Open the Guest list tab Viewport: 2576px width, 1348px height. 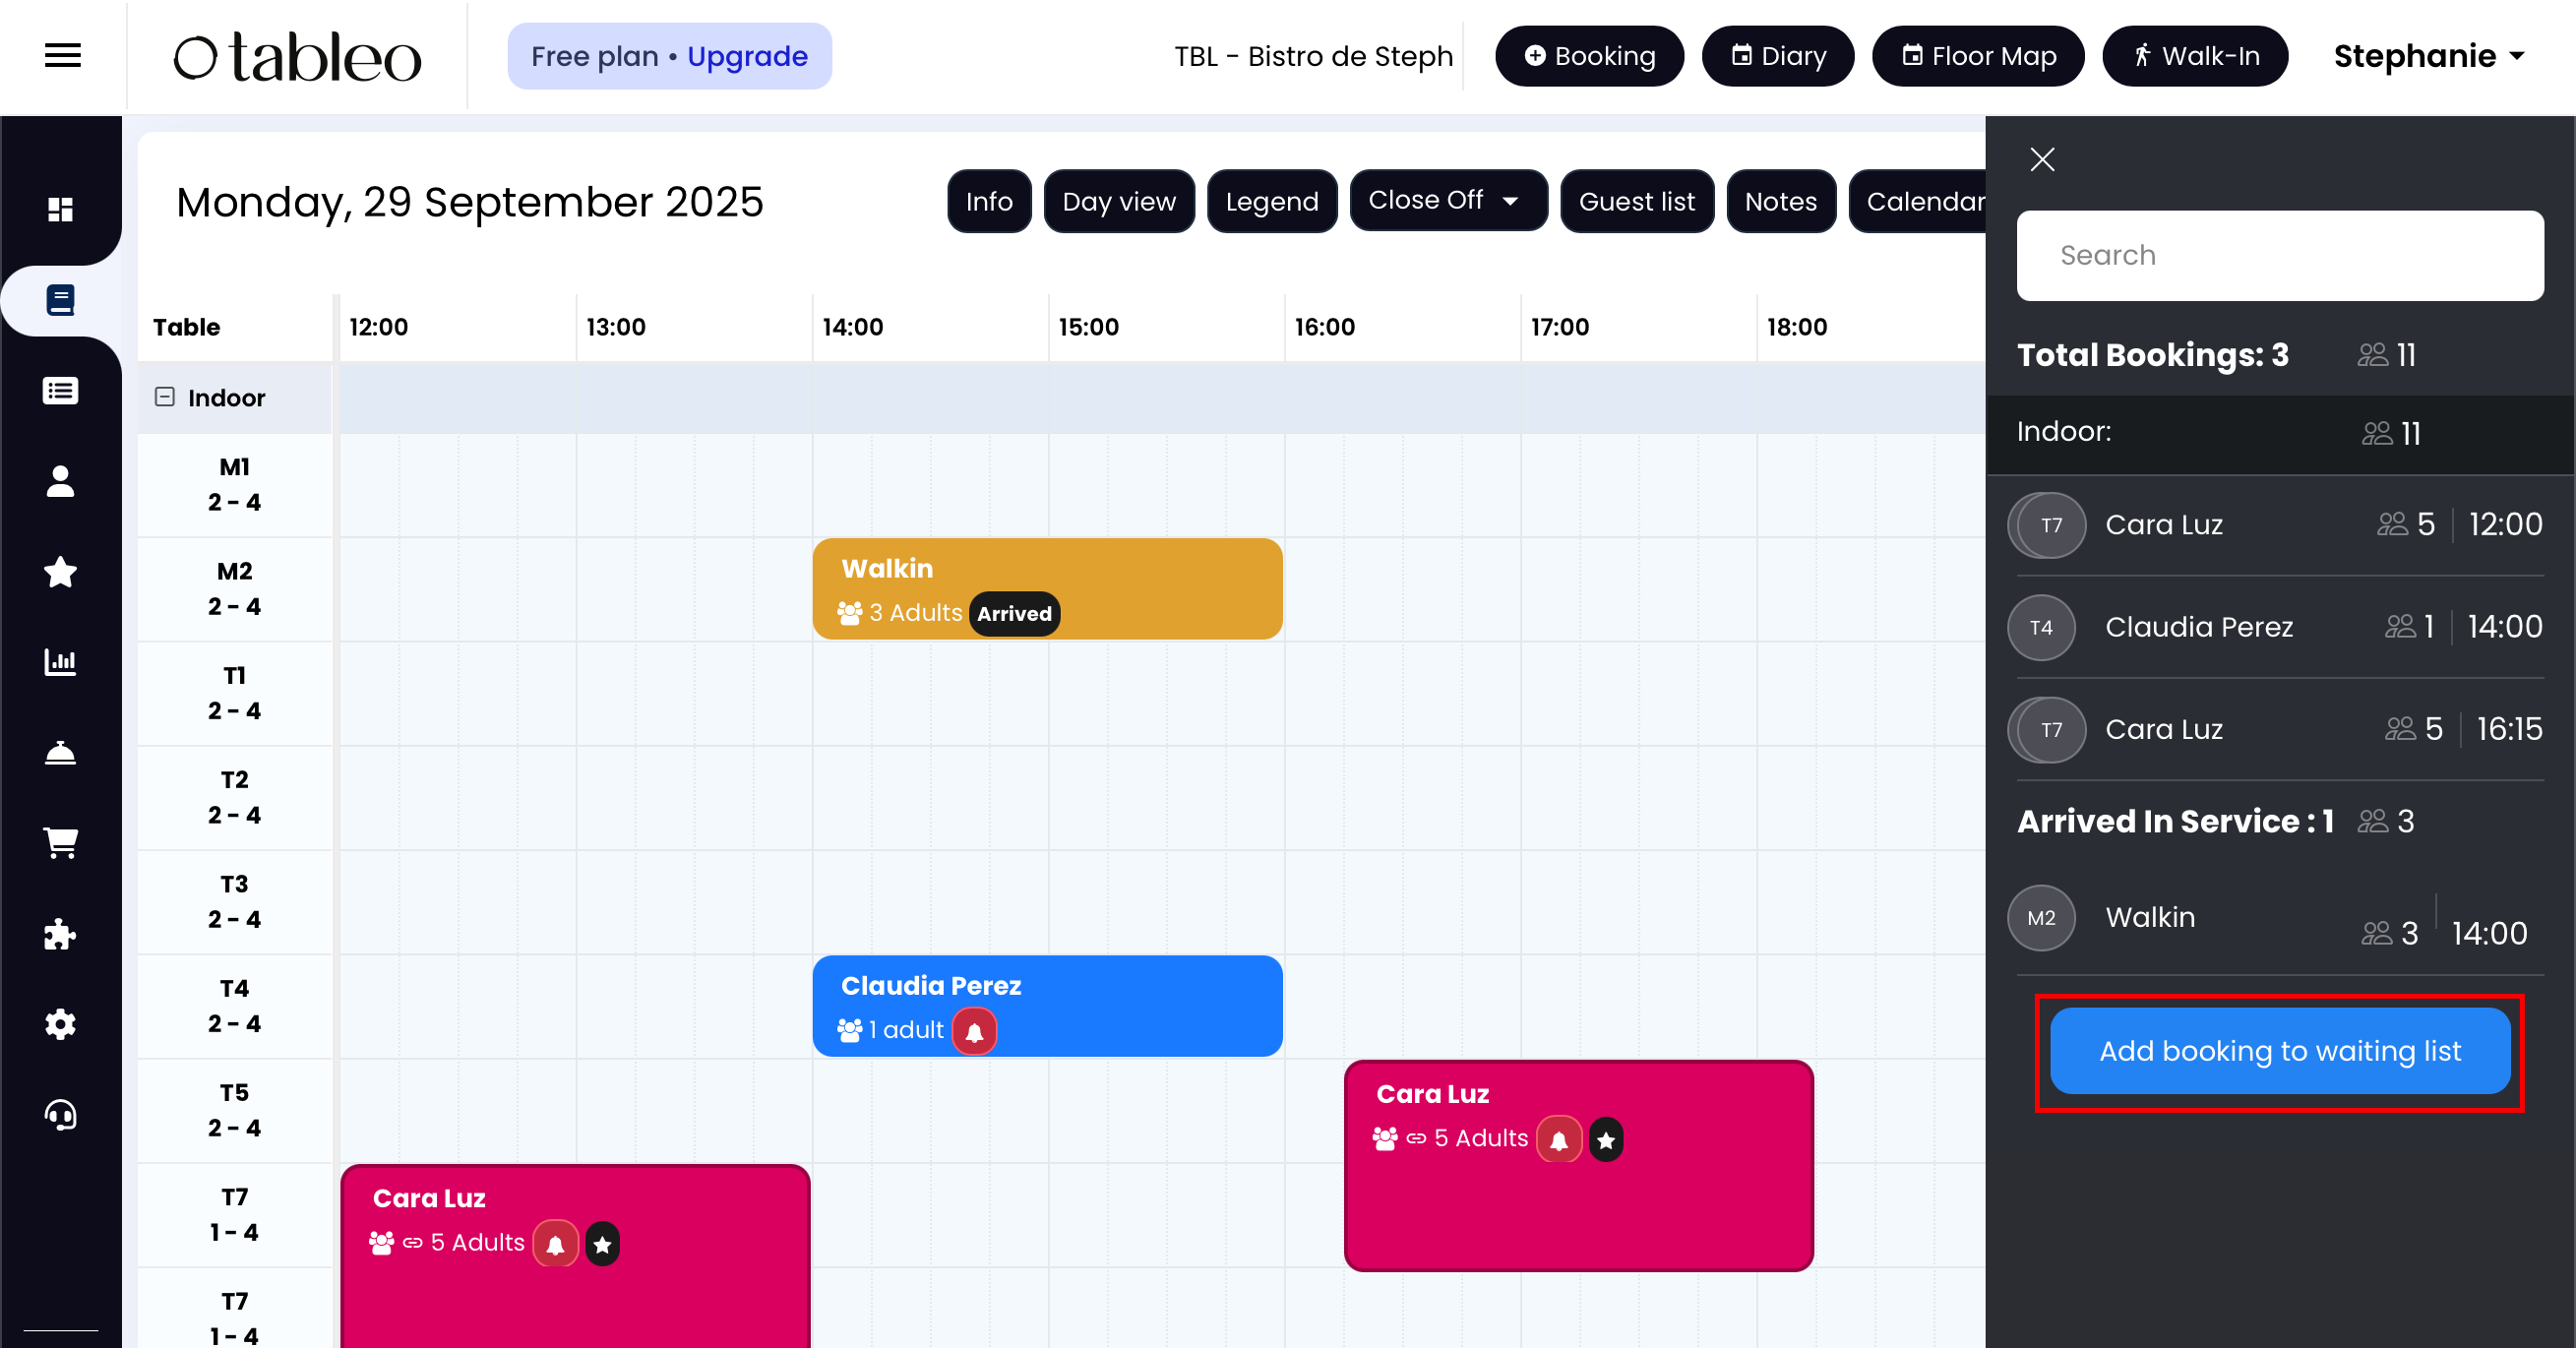1636,202
